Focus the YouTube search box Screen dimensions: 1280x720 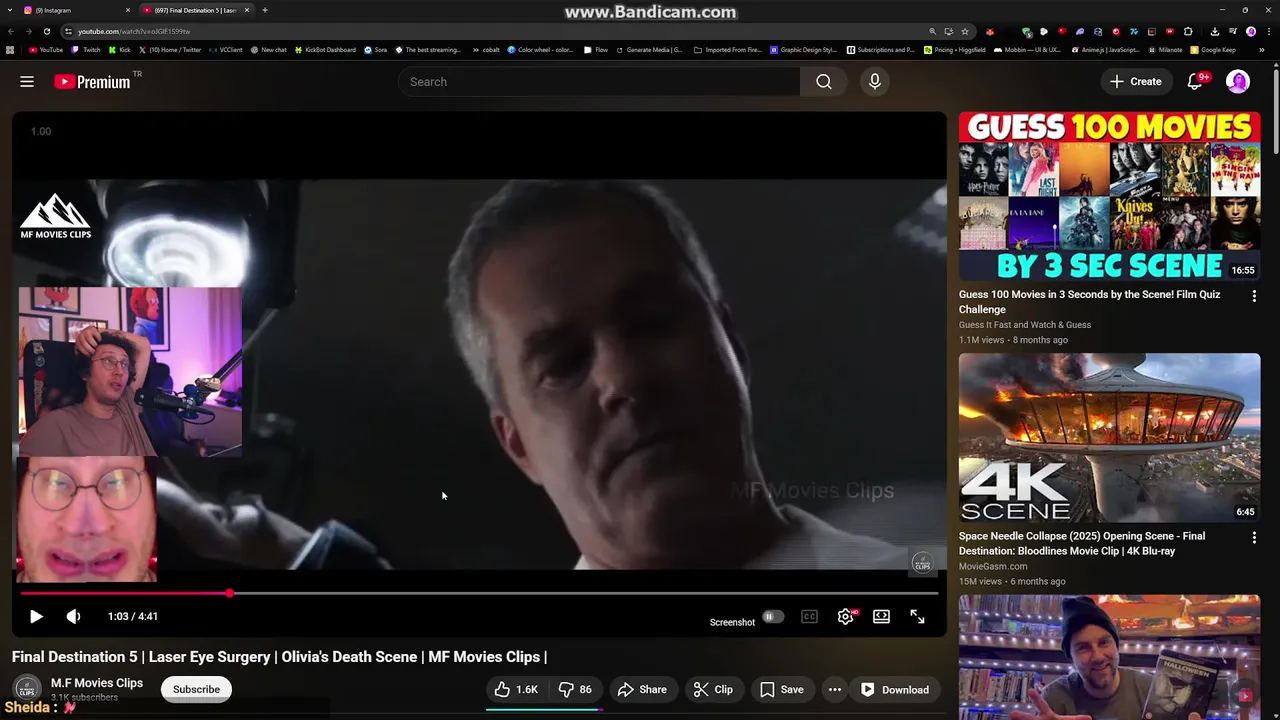click(x=598, y=82)
